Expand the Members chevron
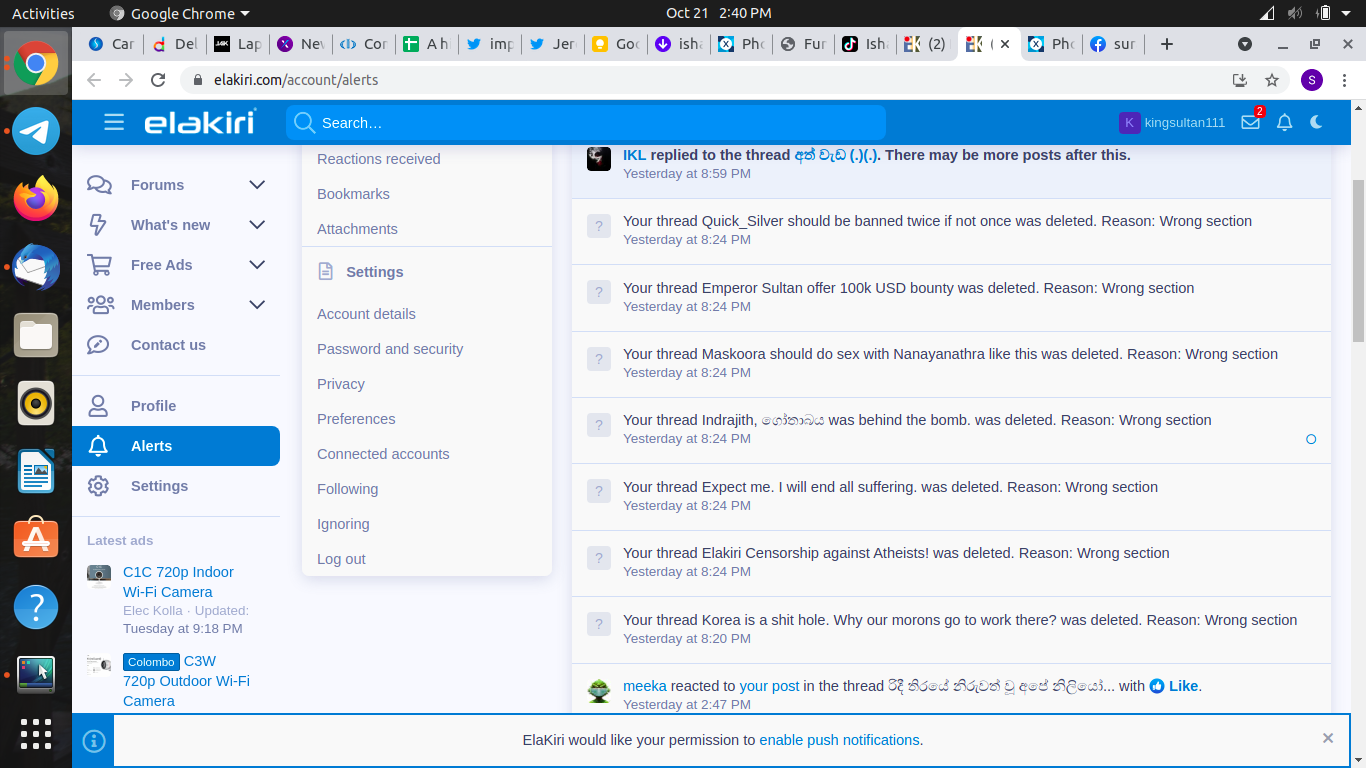This screenshot has height=768, width=1366. (257, 305)
